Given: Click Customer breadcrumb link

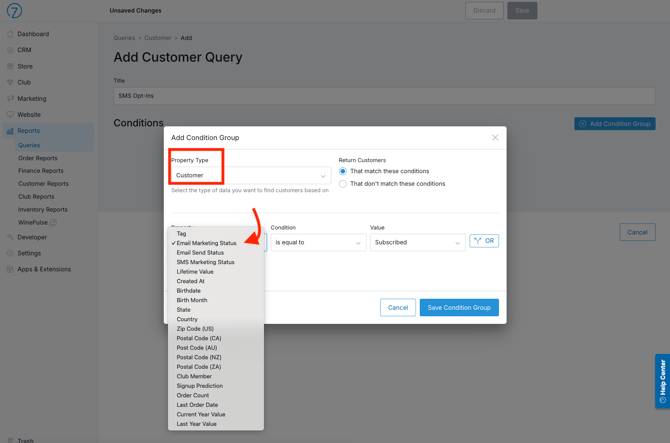Looking at the screenshot, I should (158, 38).
